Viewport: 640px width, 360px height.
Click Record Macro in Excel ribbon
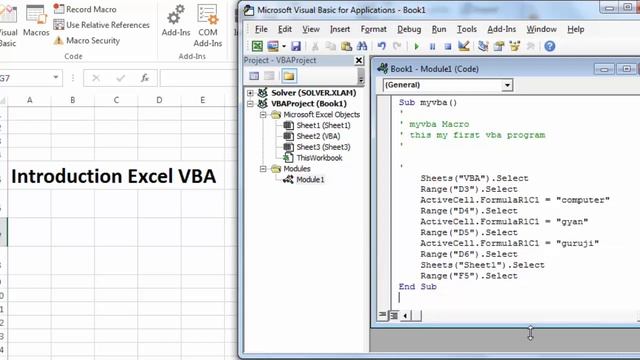pyautogui.click(x=85, y=9)
